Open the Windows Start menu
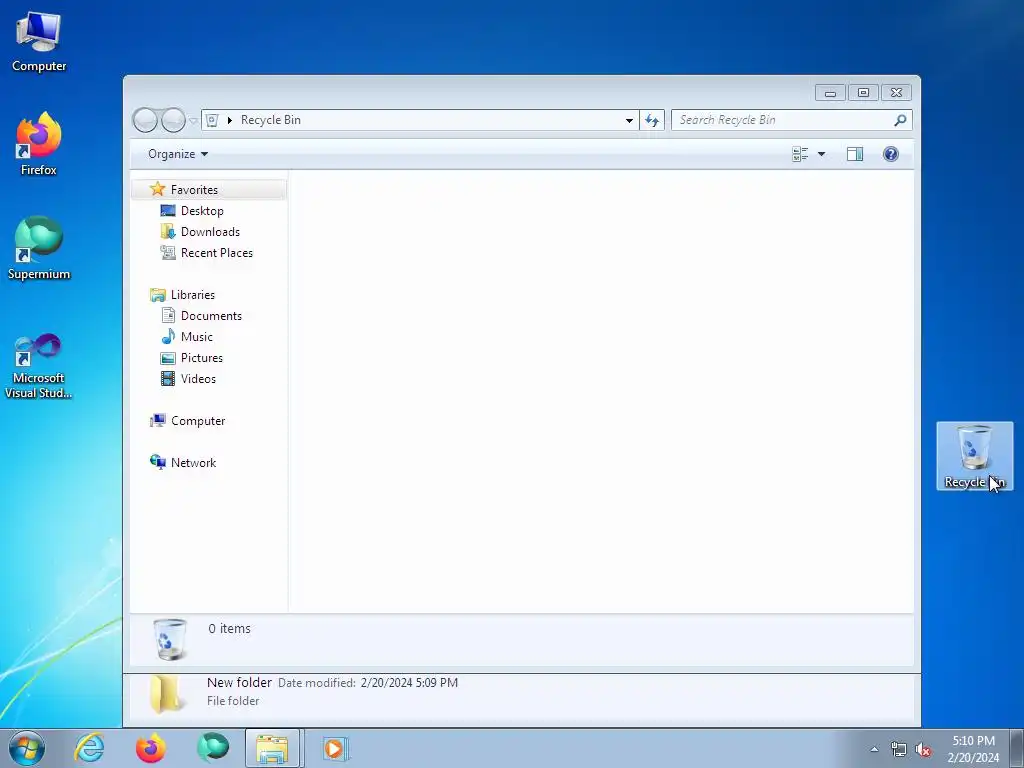 point(27,748)
